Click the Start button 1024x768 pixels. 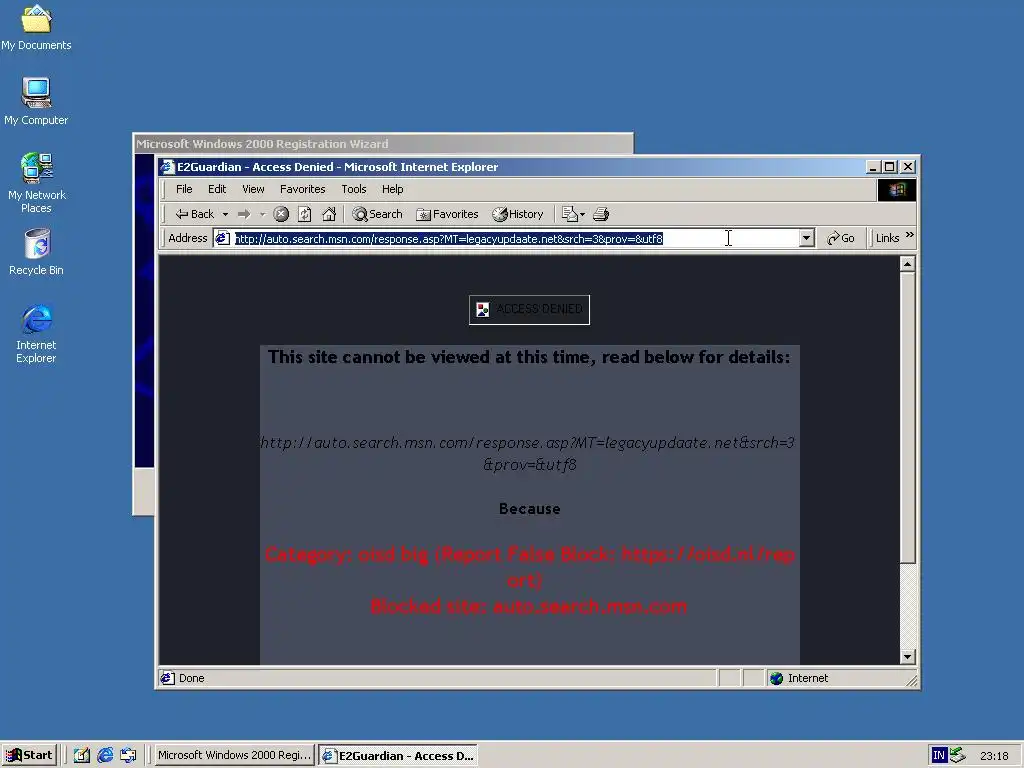pyautogui.click(x=29, y=755)
